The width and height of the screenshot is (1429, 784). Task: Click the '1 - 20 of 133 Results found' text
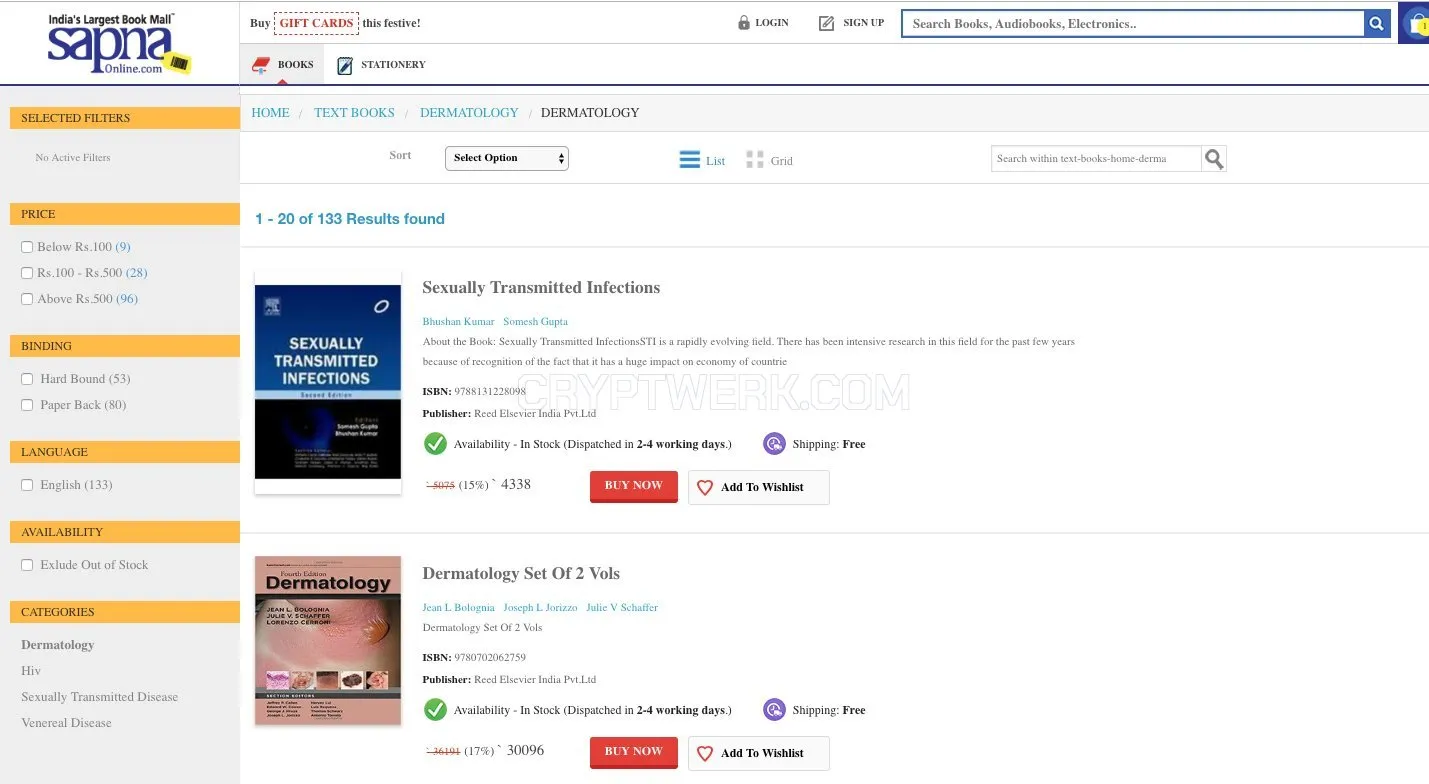coord(350,219)
